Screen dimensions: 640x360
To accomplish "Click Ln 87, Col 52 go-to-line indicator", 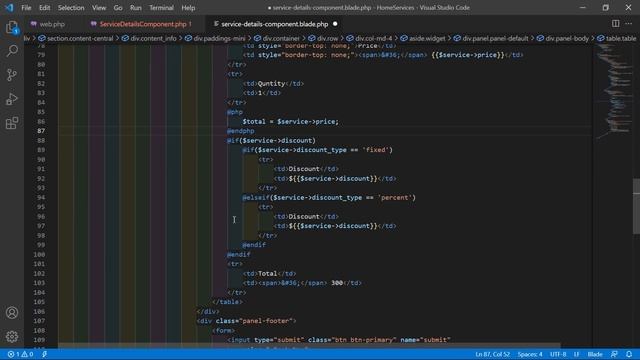I will (x=493, y=354).
